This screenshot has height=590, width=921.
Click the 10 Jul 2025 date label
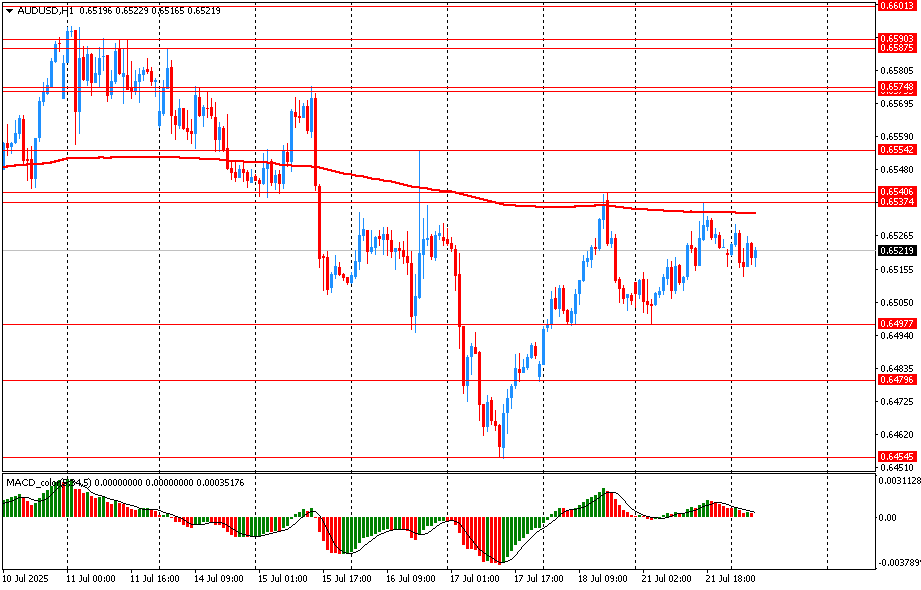(x=28, y=578)
